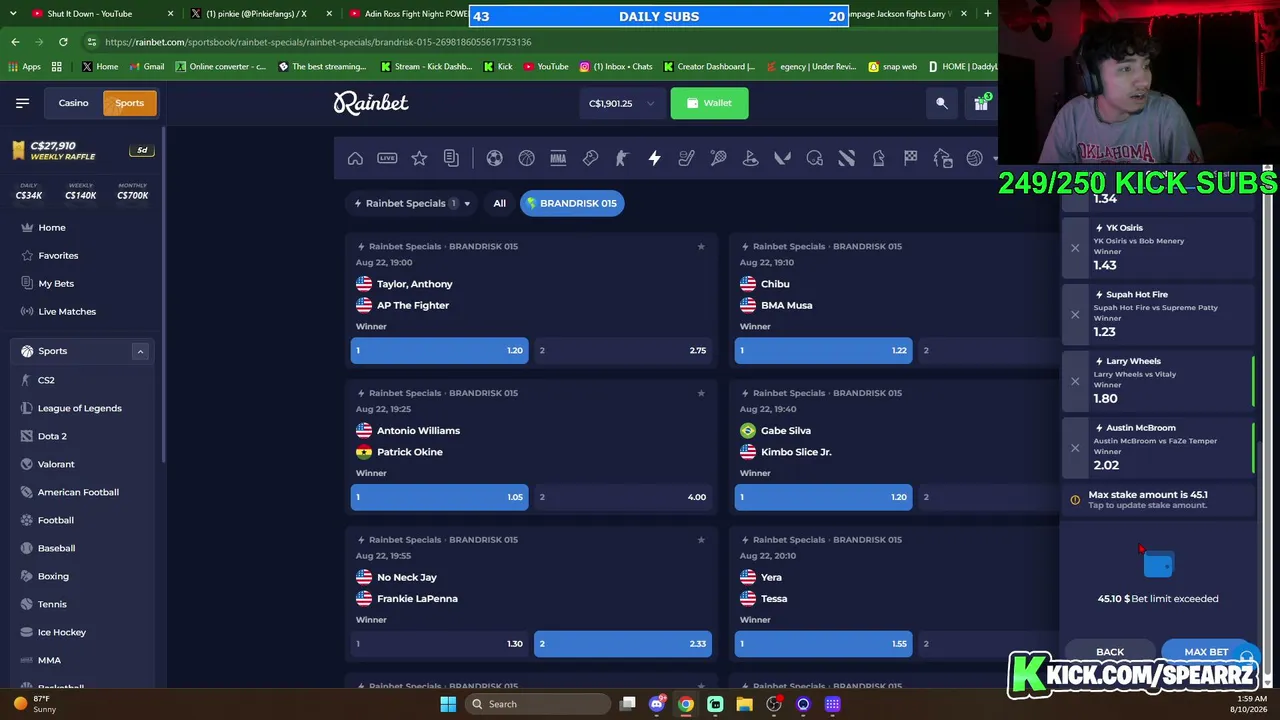Open the Windows Start menu
Image resolution: width=1280 pixels, height=720 pixels.
pyautogui.click(x=448, y=704)
